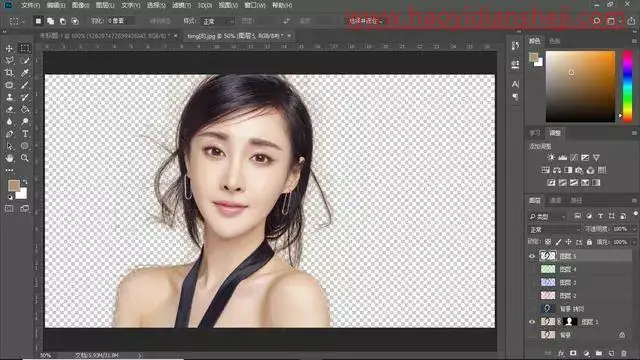Viewport: 640px width, 360px height.
Task: Open Layers panel flyout menu
Action: [634, 200]
